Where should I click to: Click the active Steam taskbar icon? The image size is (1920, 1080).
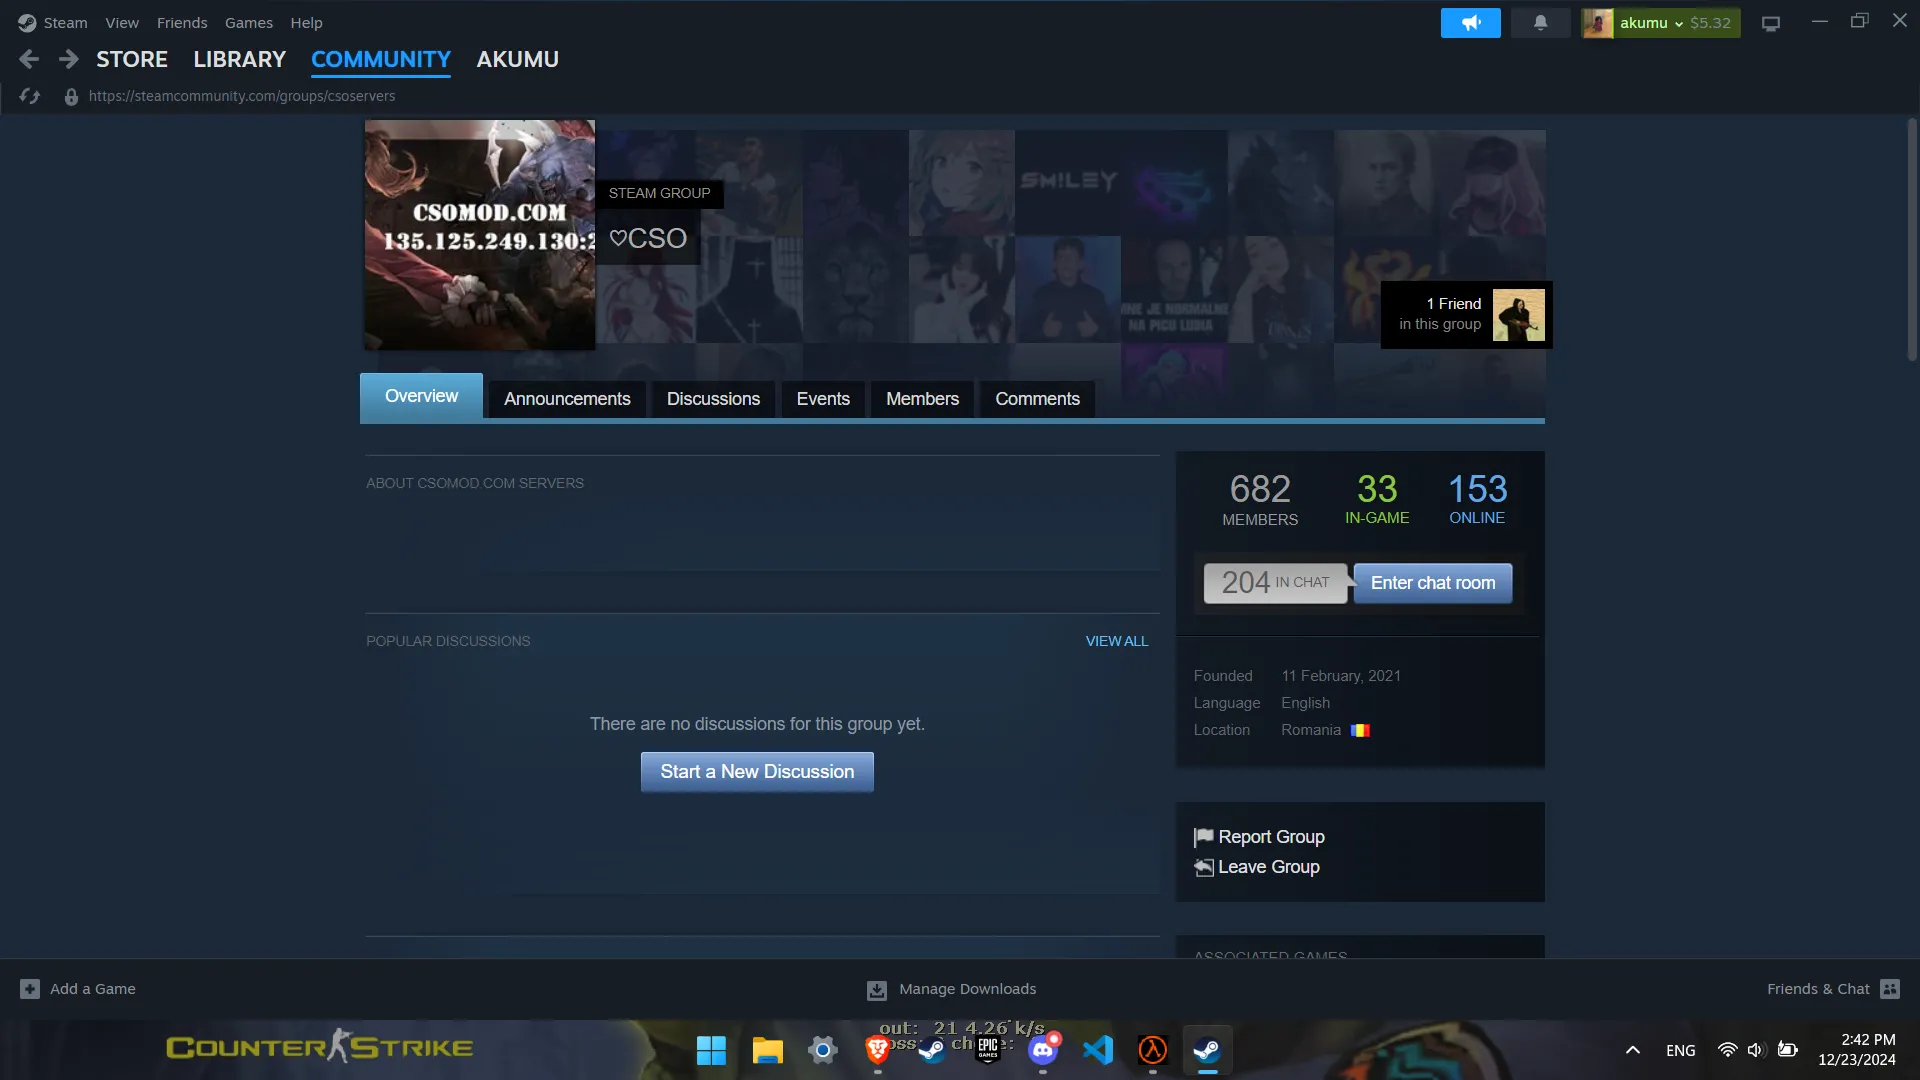[x=1208, y=1050]
